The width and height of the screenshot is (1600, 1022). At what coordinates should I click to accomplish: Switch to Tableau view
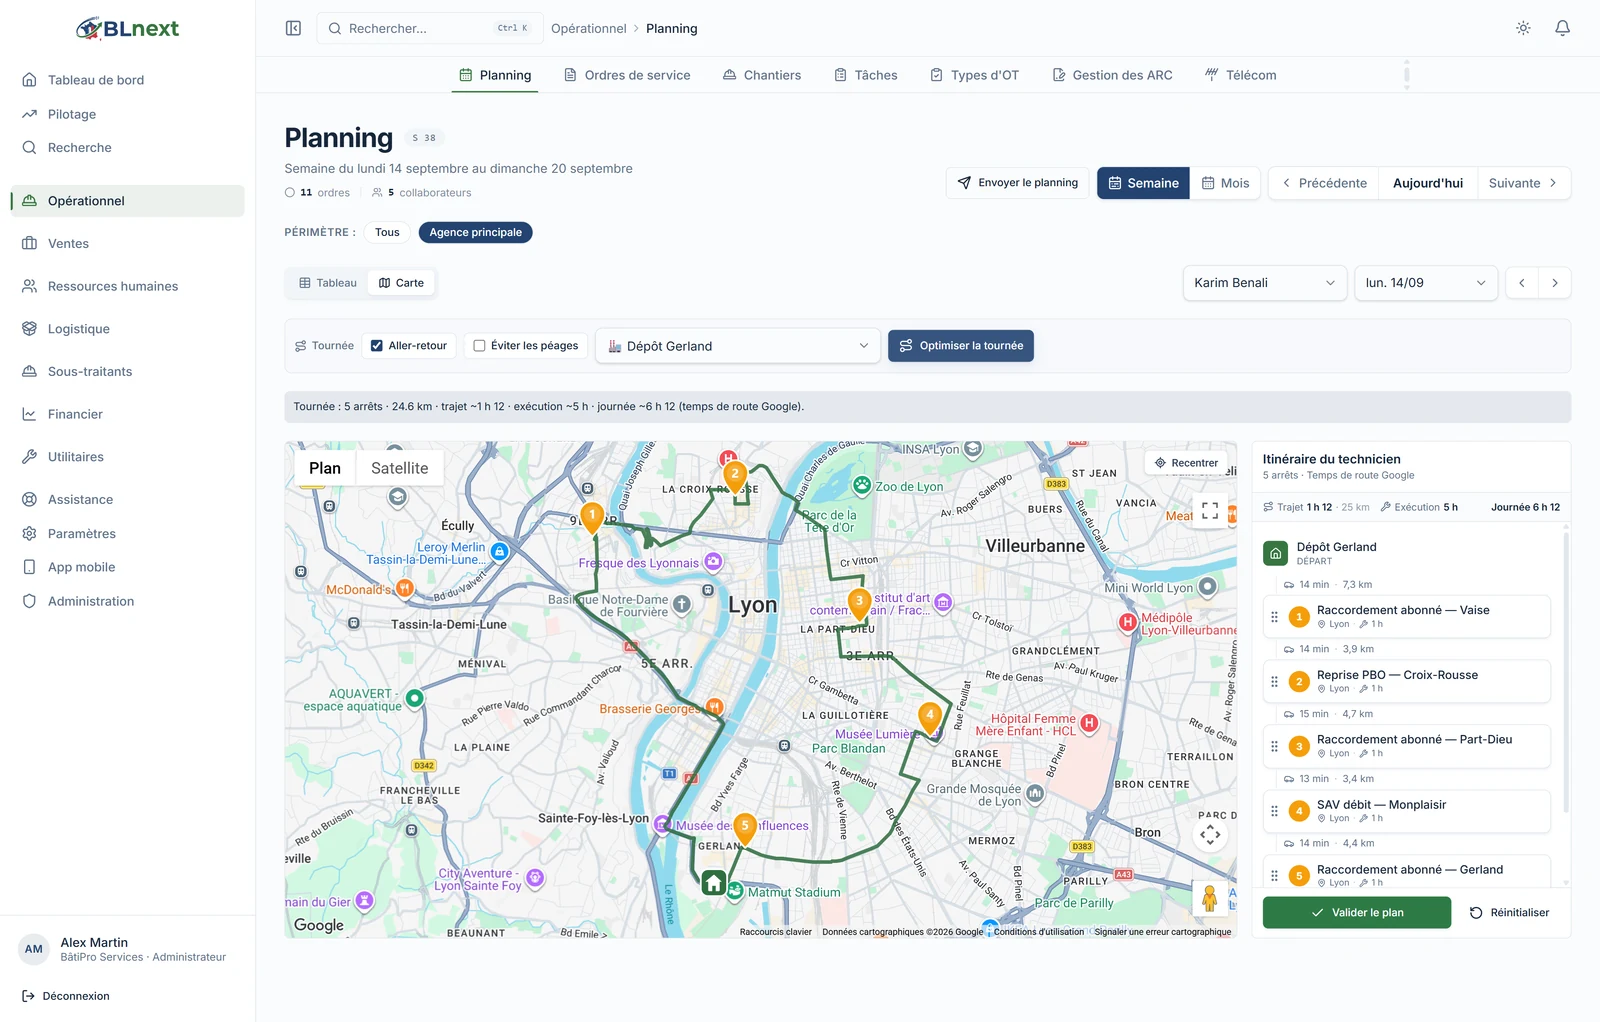tap(328, 283)
